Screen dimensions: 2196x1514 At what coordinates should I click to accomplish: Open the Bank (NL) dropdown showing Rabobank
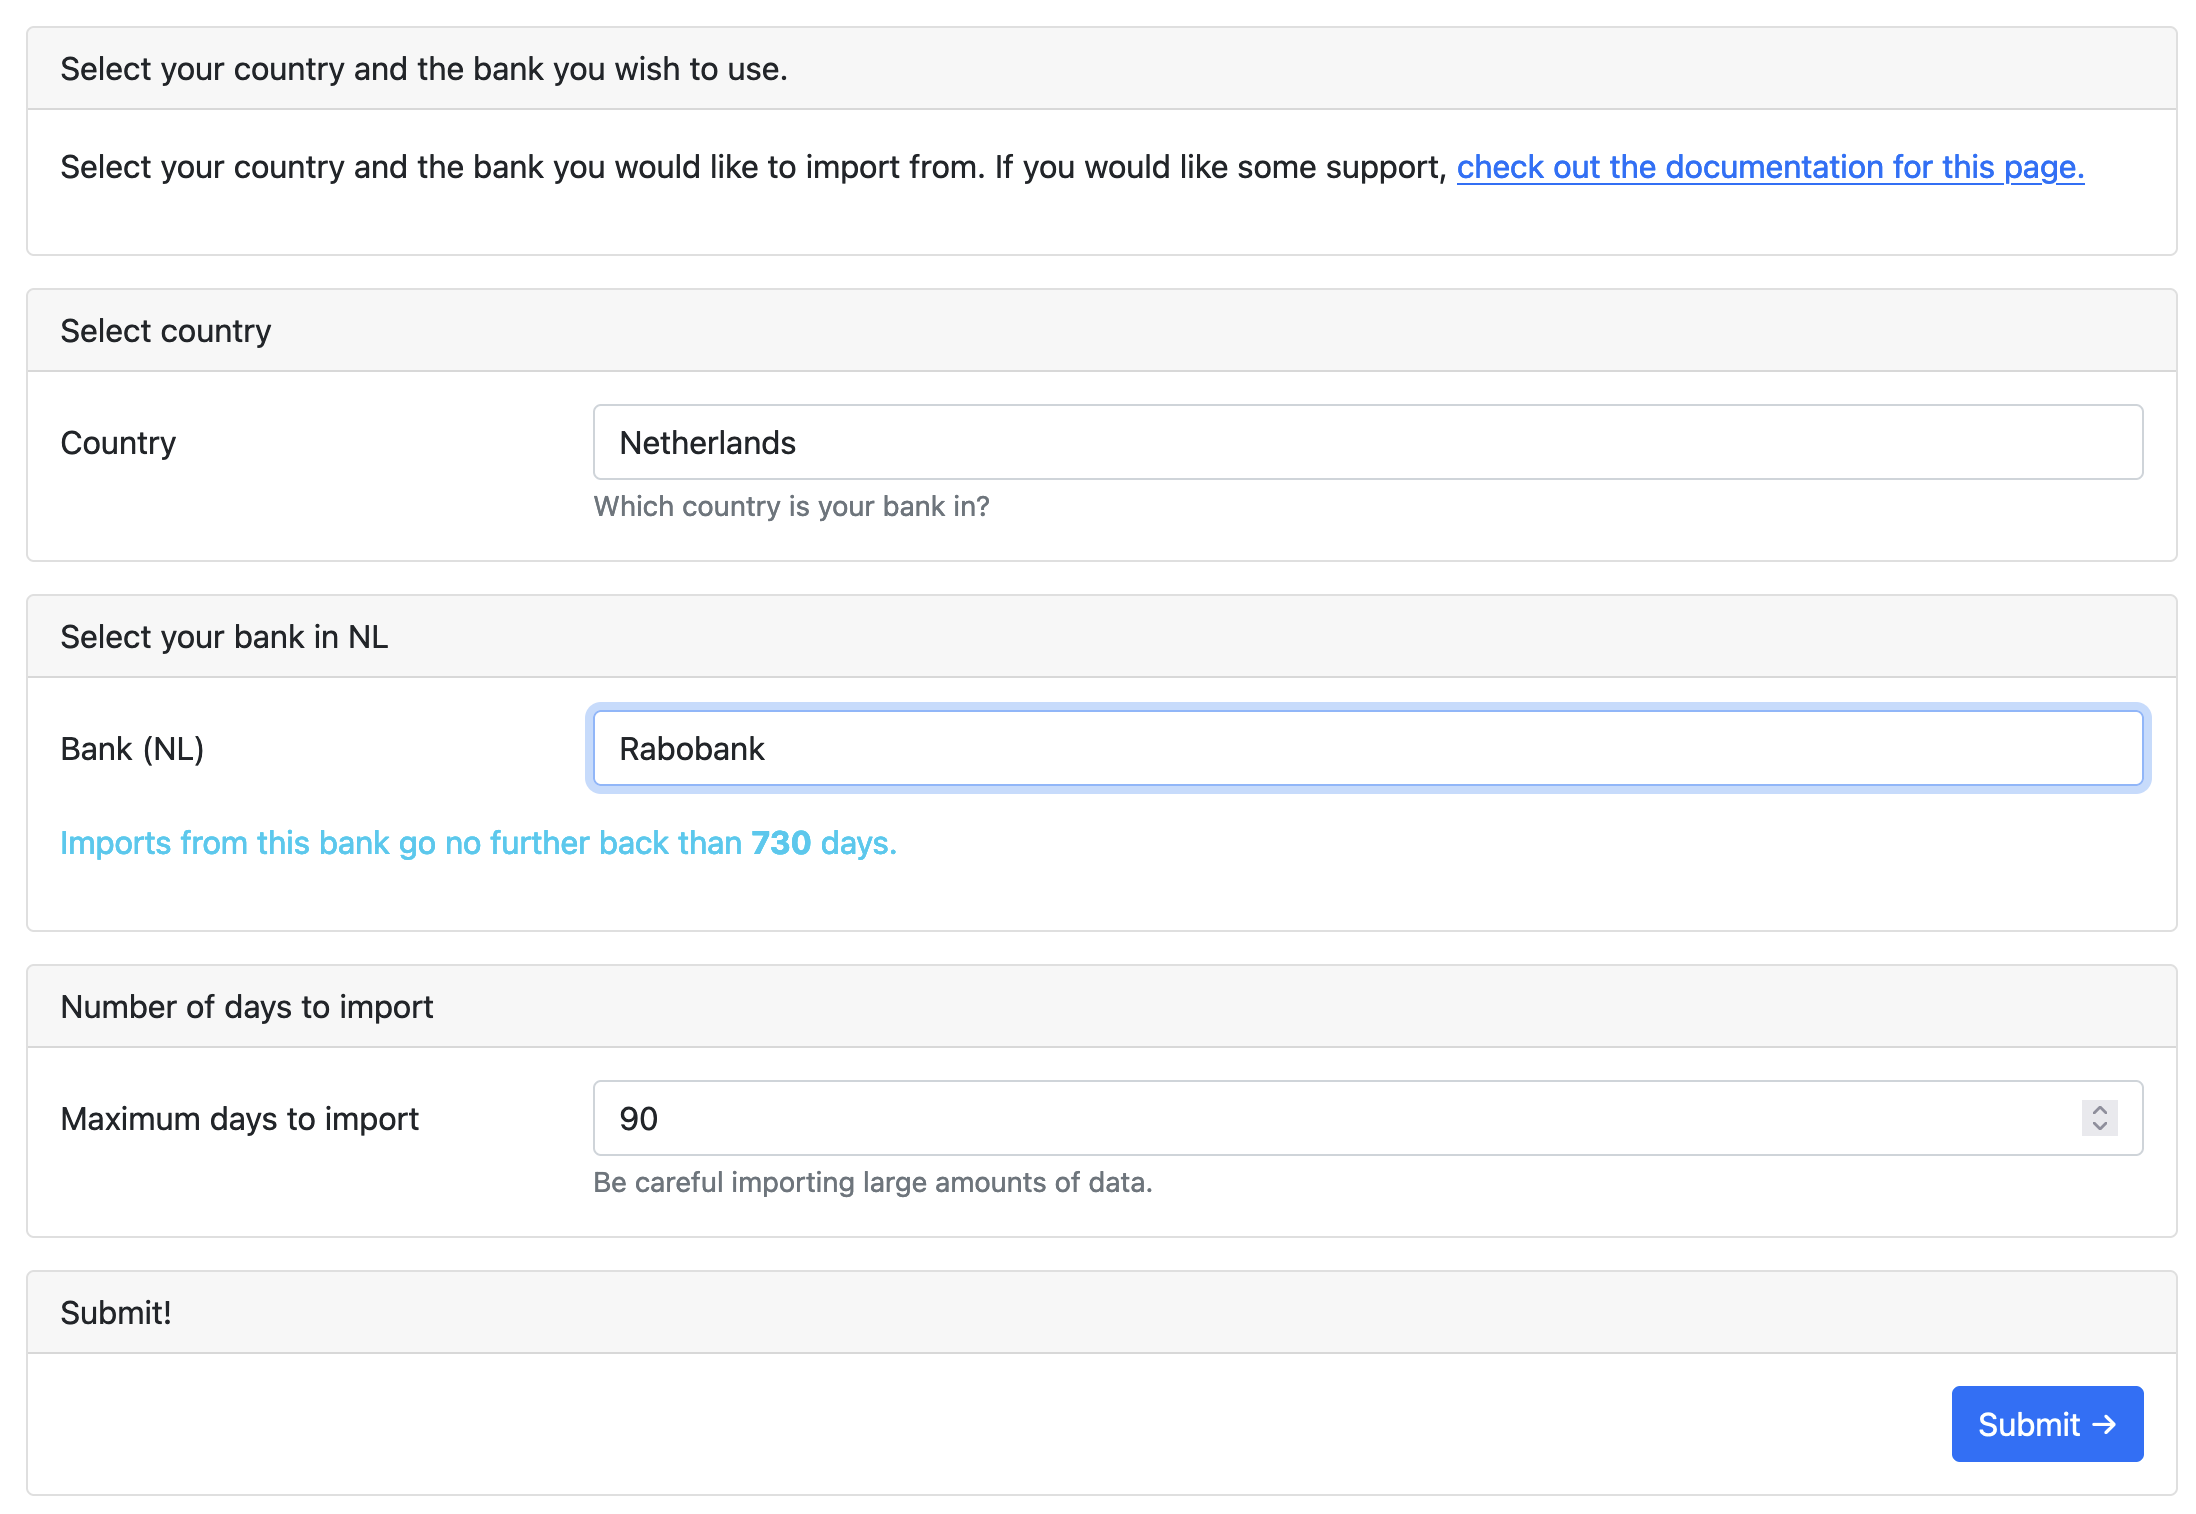tap(1366, 748)
